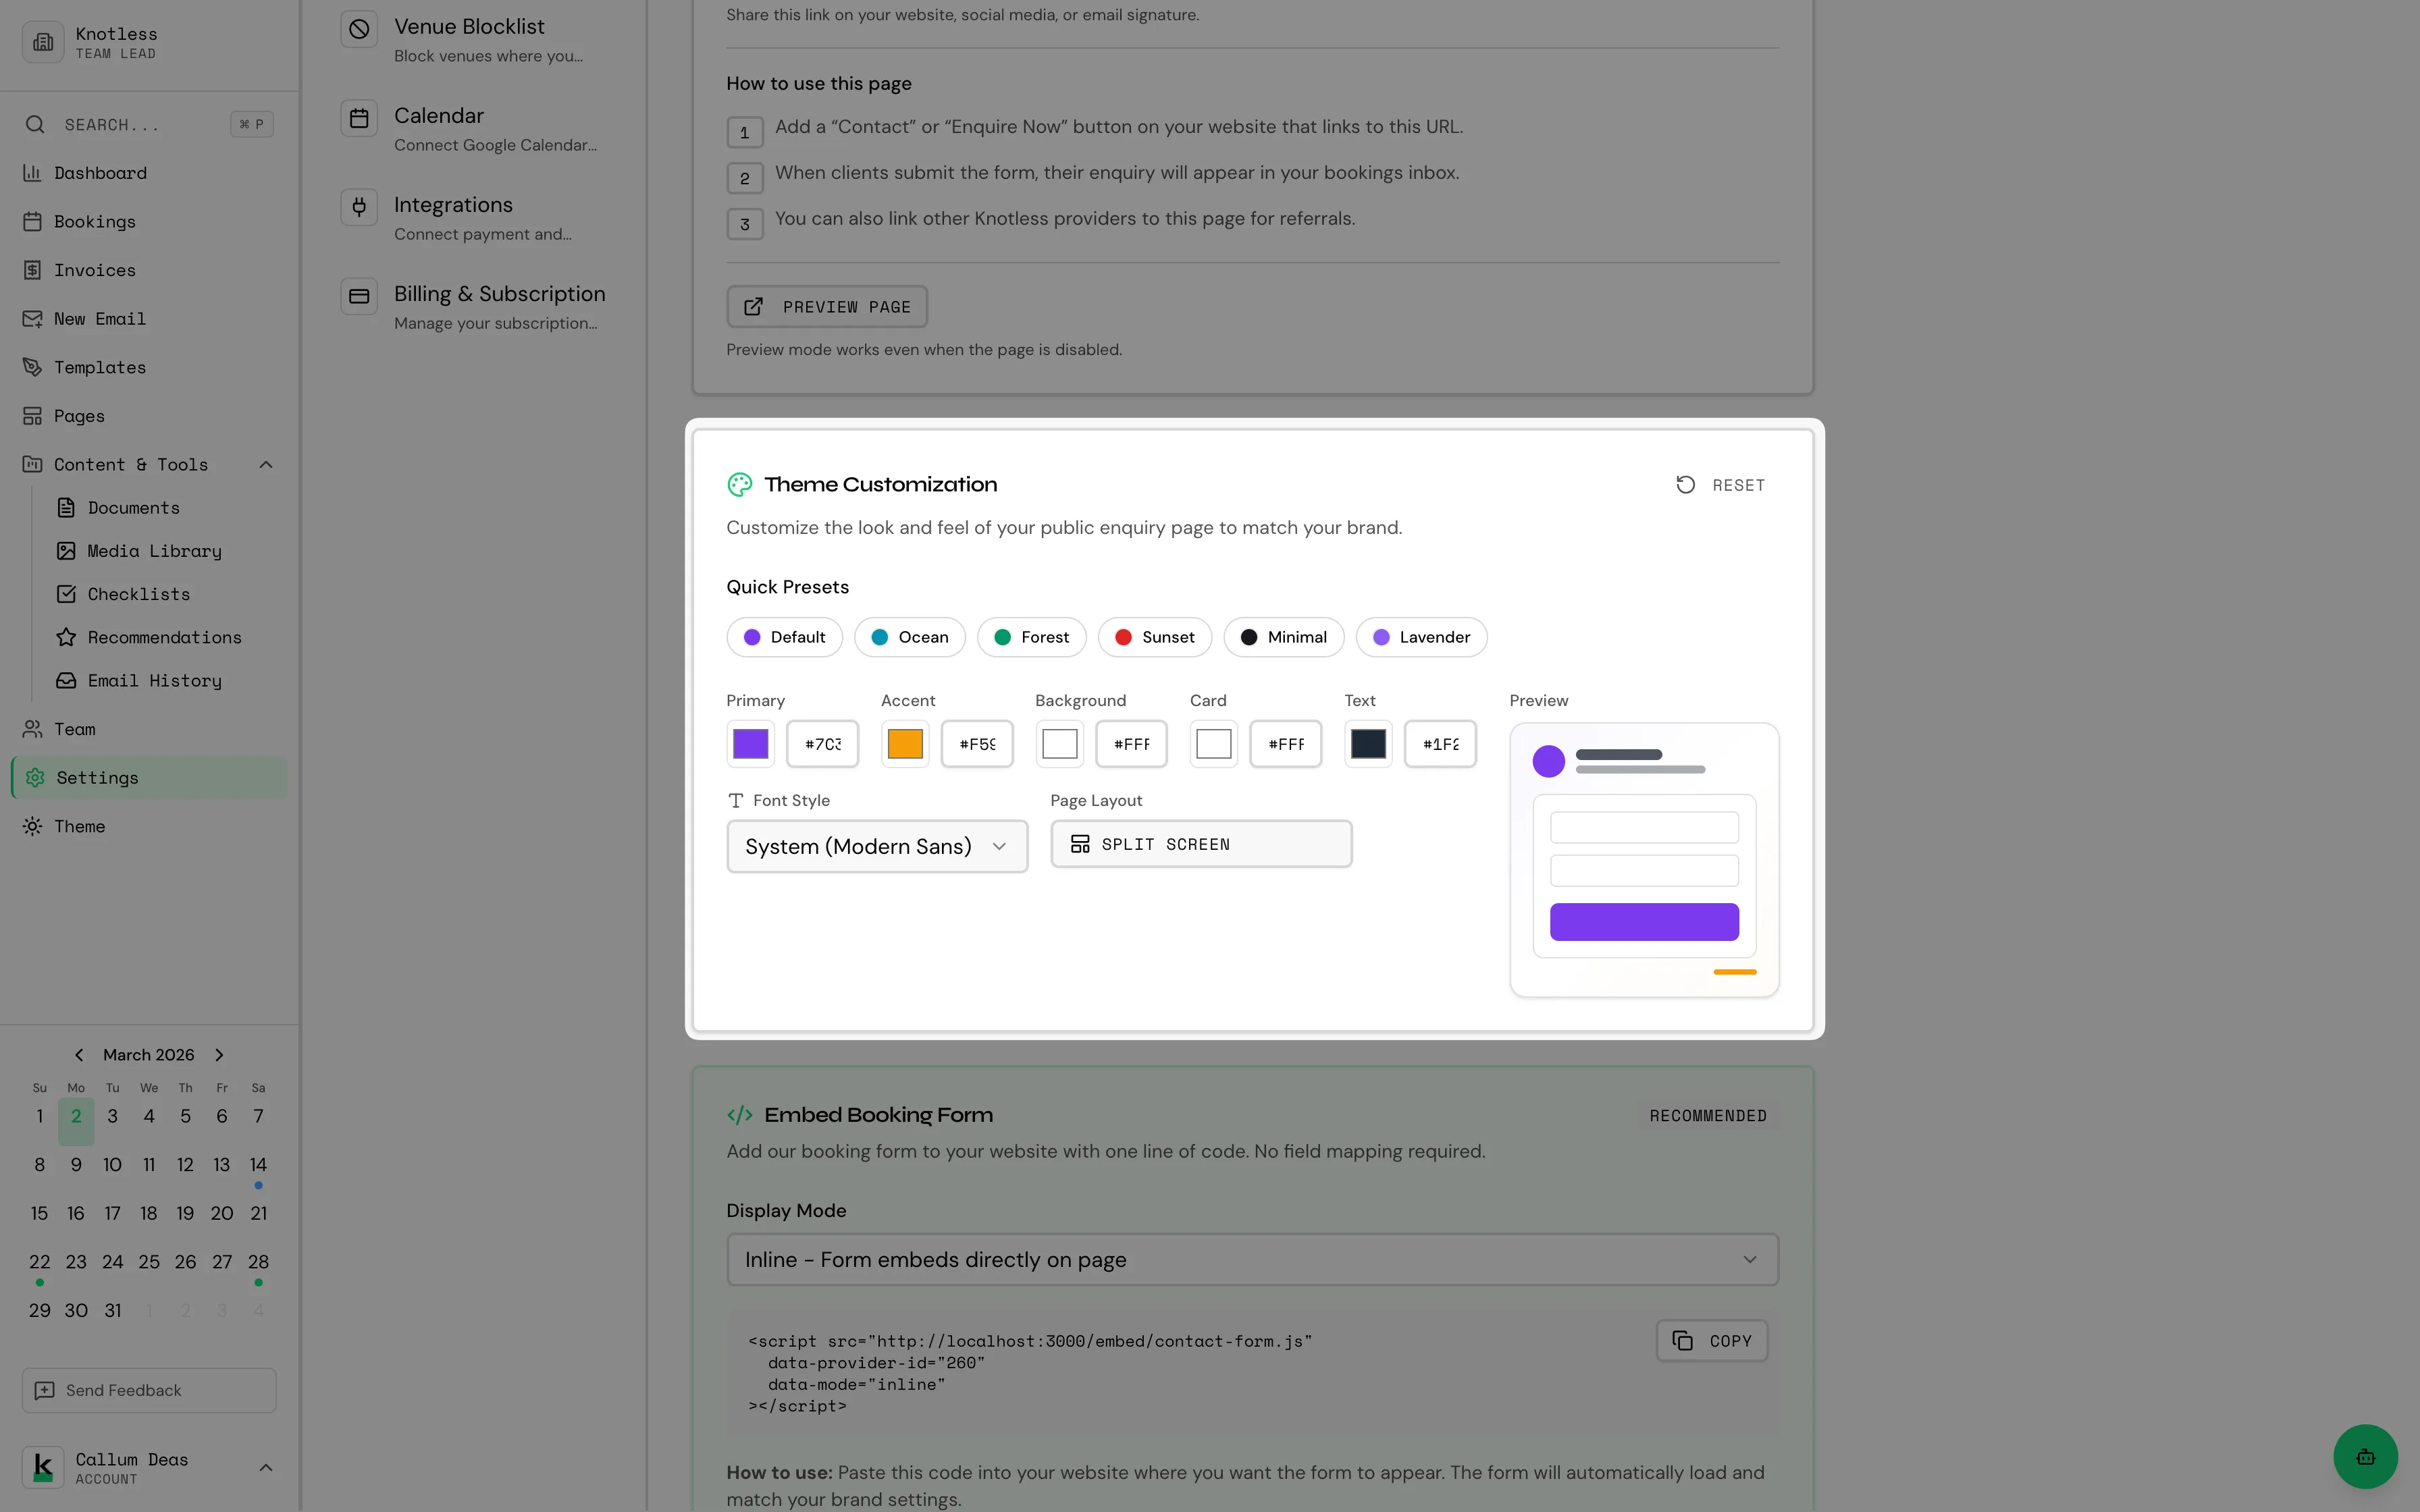This screenshot has width=2420, height=1512.
Task: Click the Invoices icon
Action: tap(33, 270)
